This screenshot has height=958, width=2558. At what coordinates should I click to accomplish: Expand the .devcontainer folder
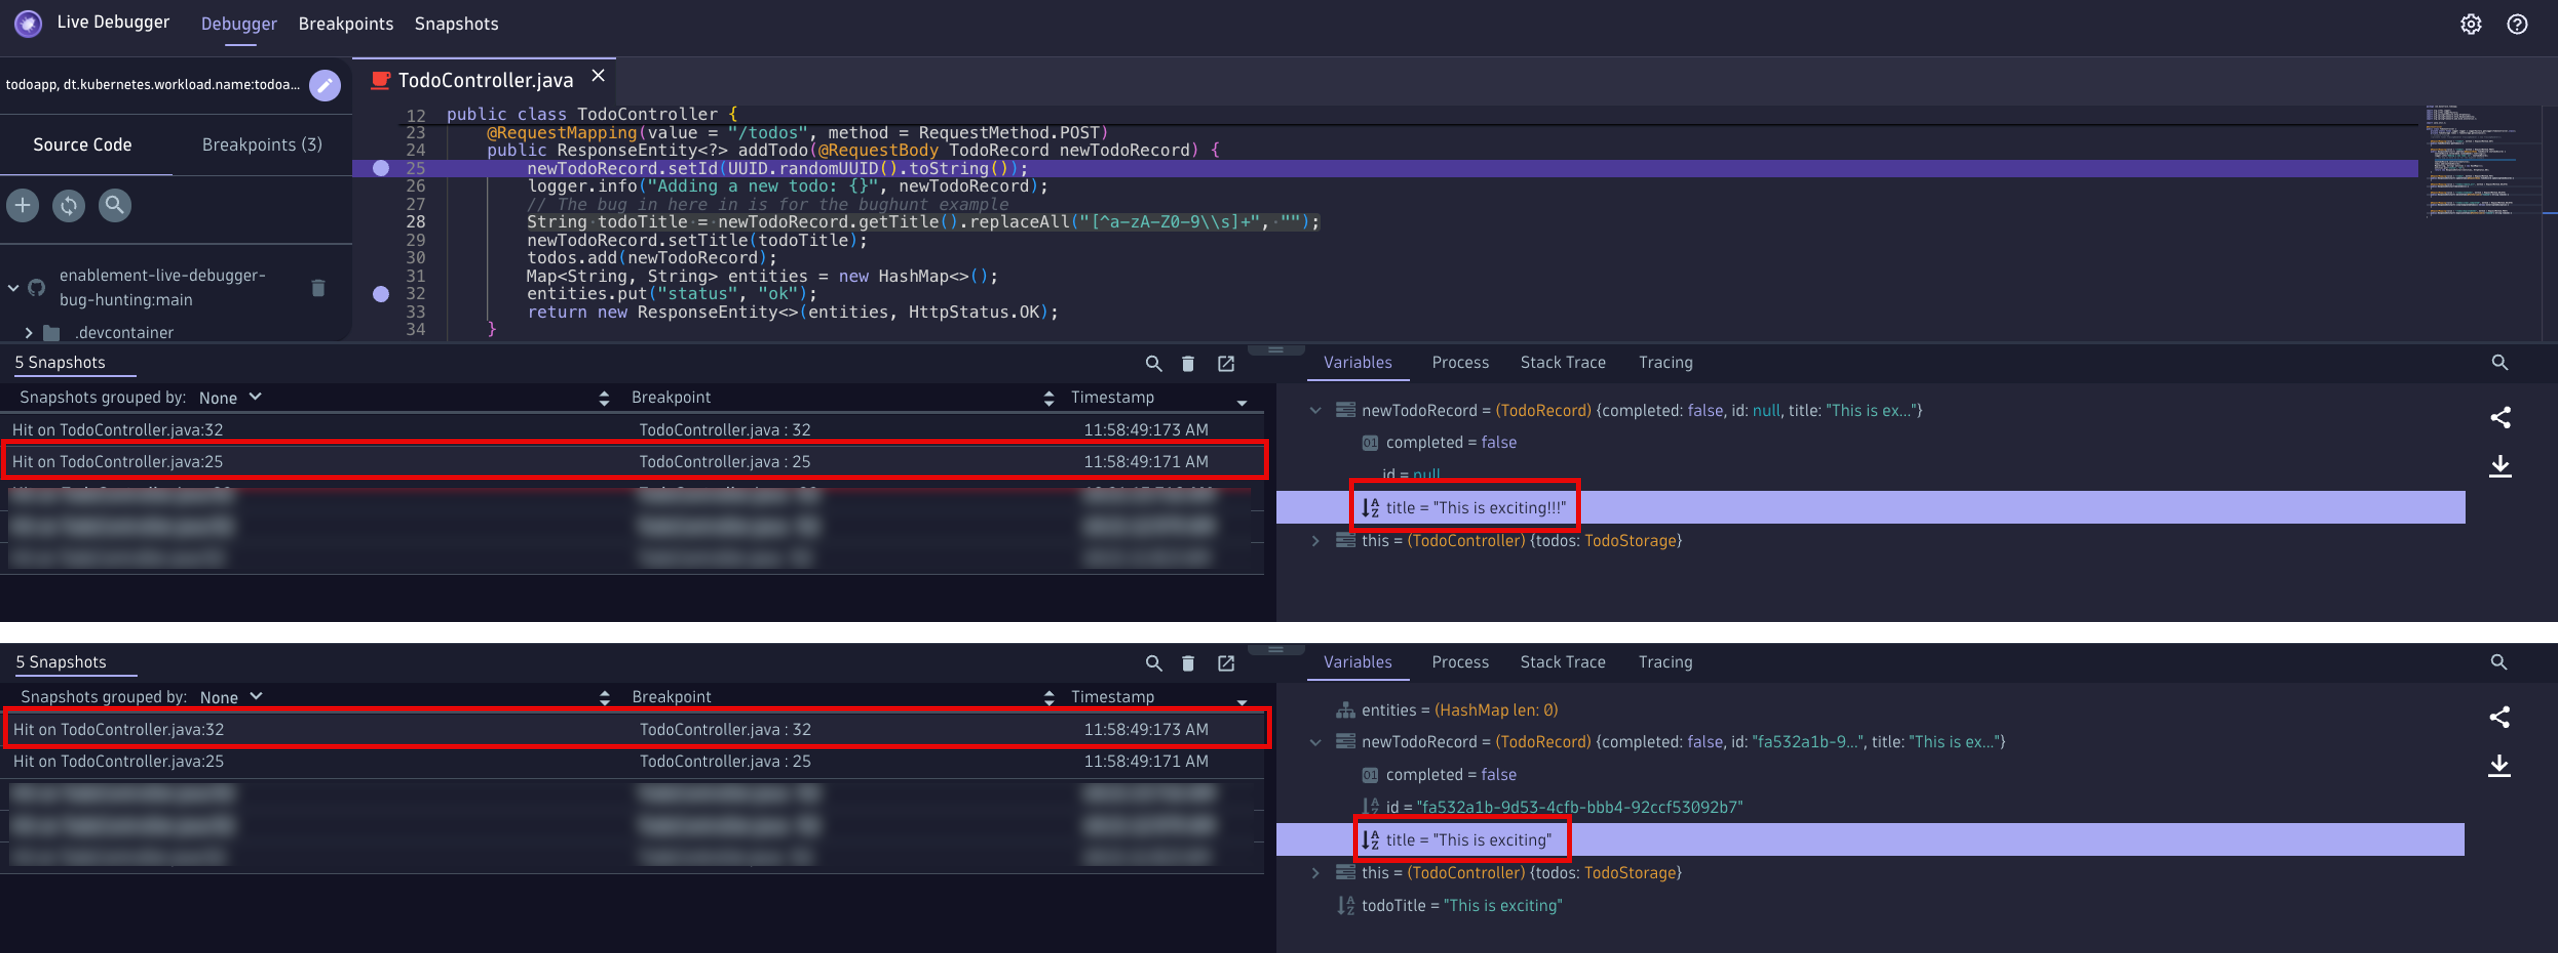point(29,333)
